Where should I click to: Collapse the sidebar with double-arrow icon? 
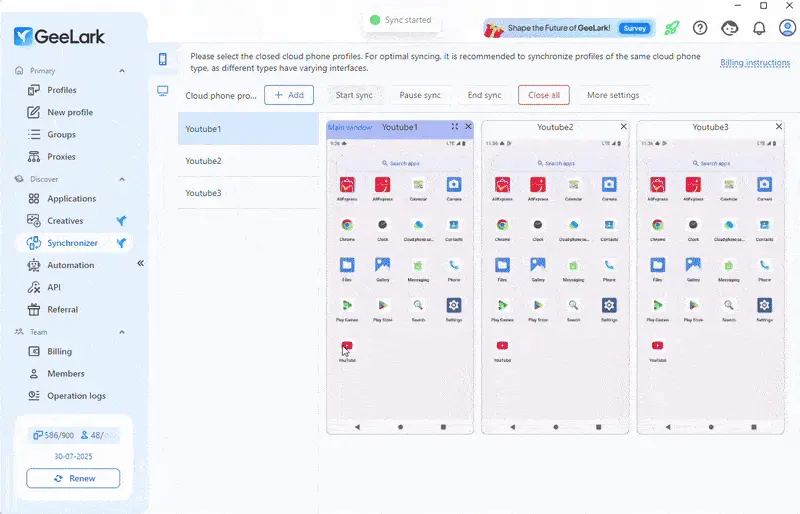tap(140, 263)
